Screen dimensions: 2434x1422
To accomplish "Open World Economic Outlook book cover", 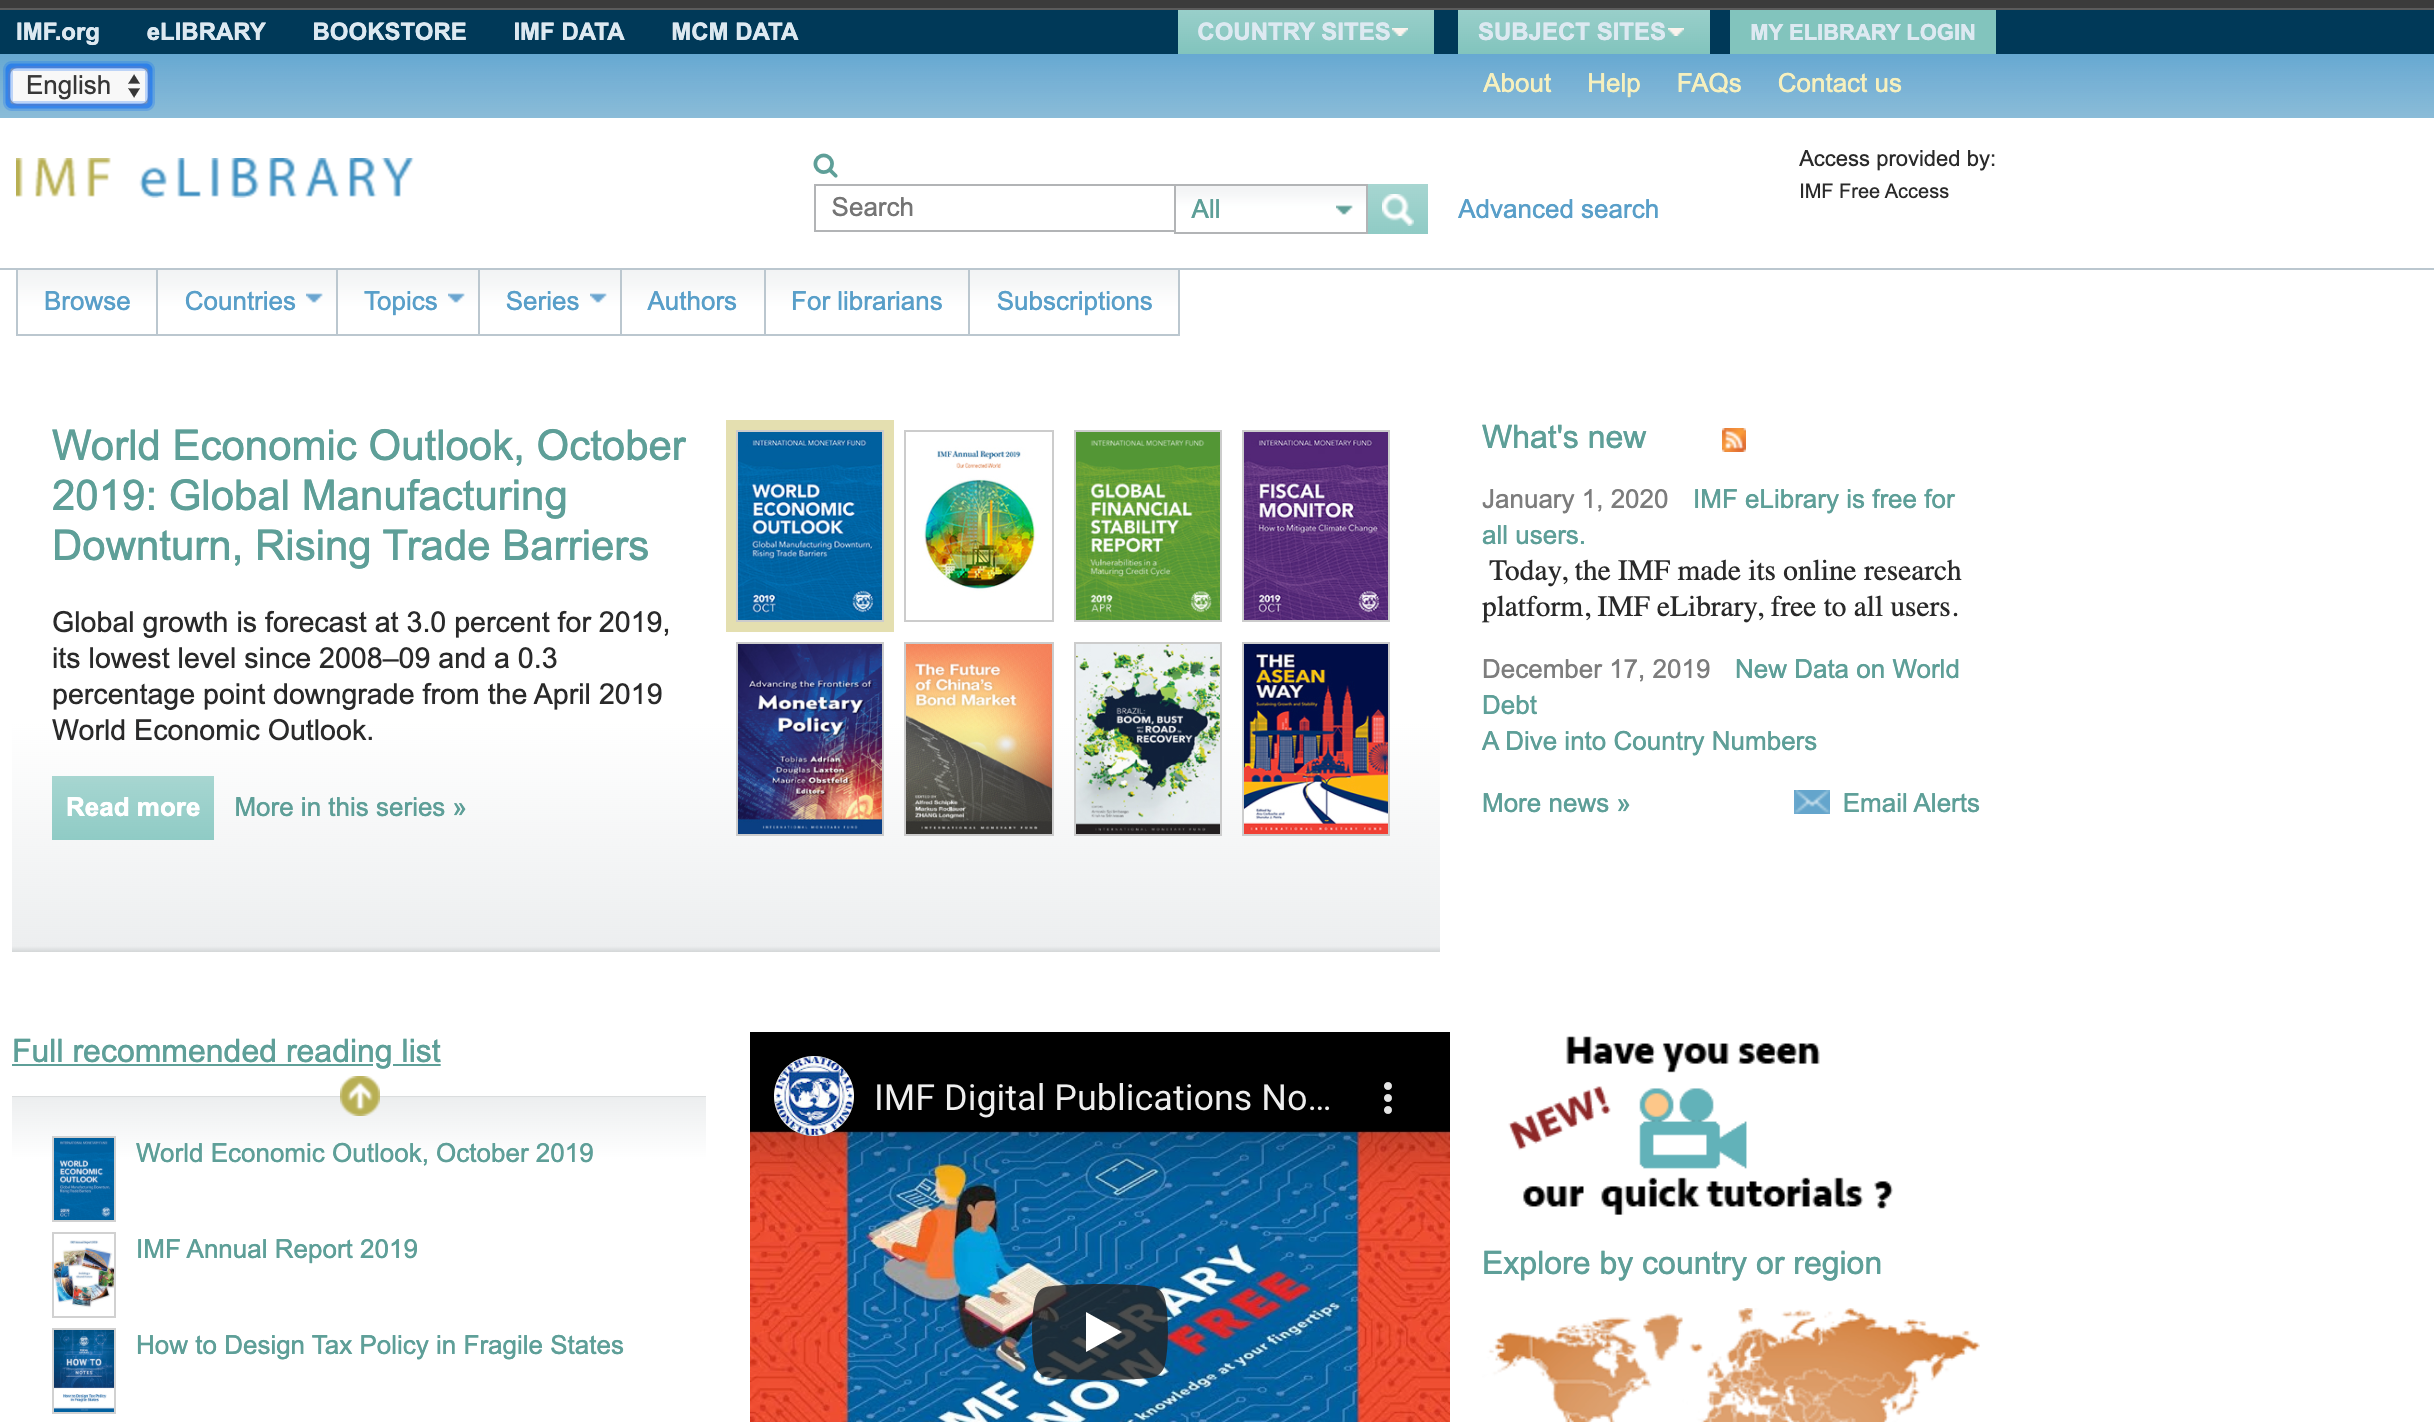I will point(810,526).
